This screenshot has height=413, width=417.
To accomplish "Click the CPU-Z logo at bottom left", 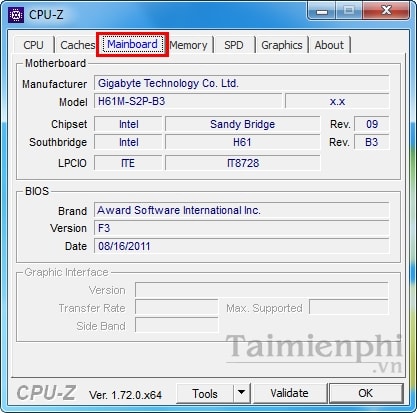I will point(46,393).
